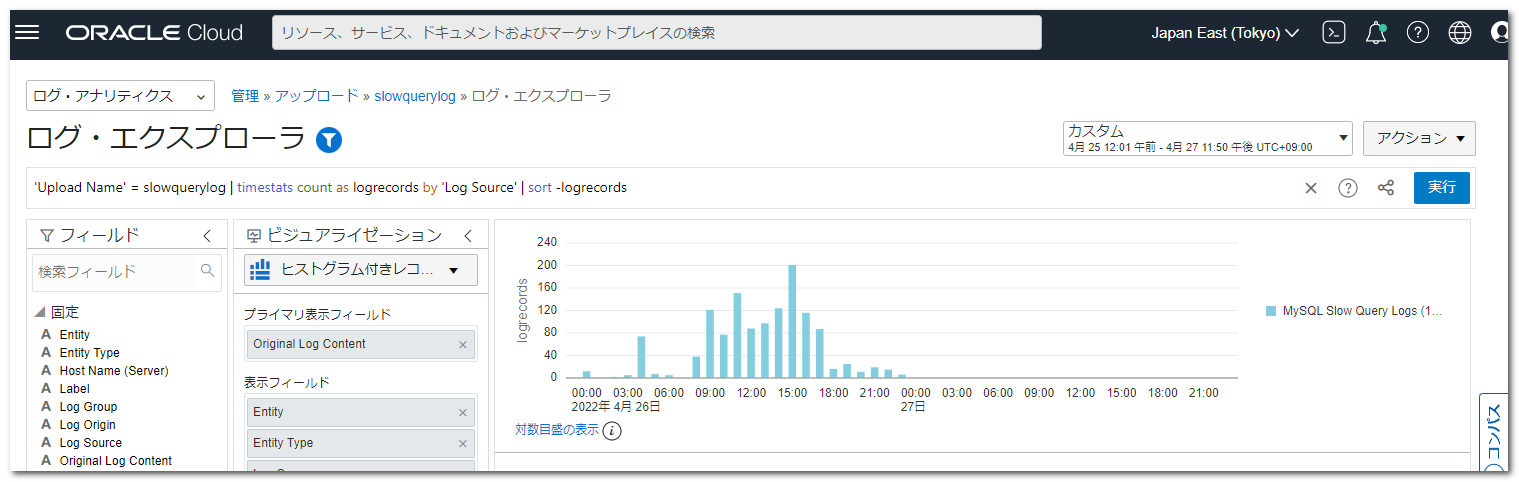Click the アップロード breadcrumb link
The width and height of the screenshot is (1519, 482).
point(316,96)
